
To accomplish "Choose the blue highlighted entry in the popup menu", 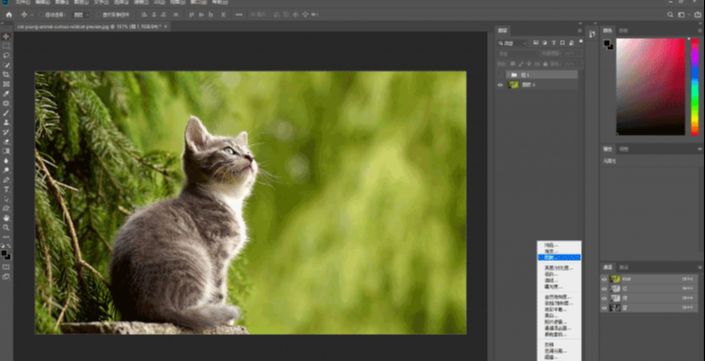I will point(559,258).
